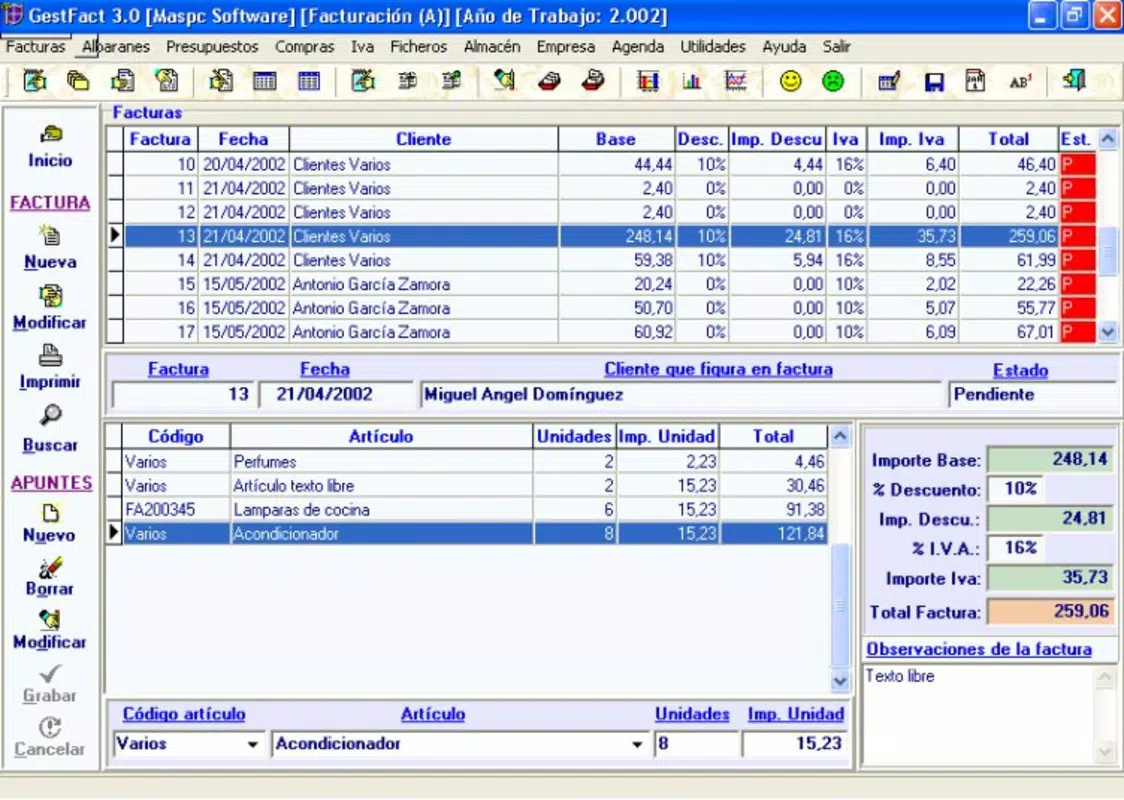Click the calculator document toolbar icon

click(976, 81)
